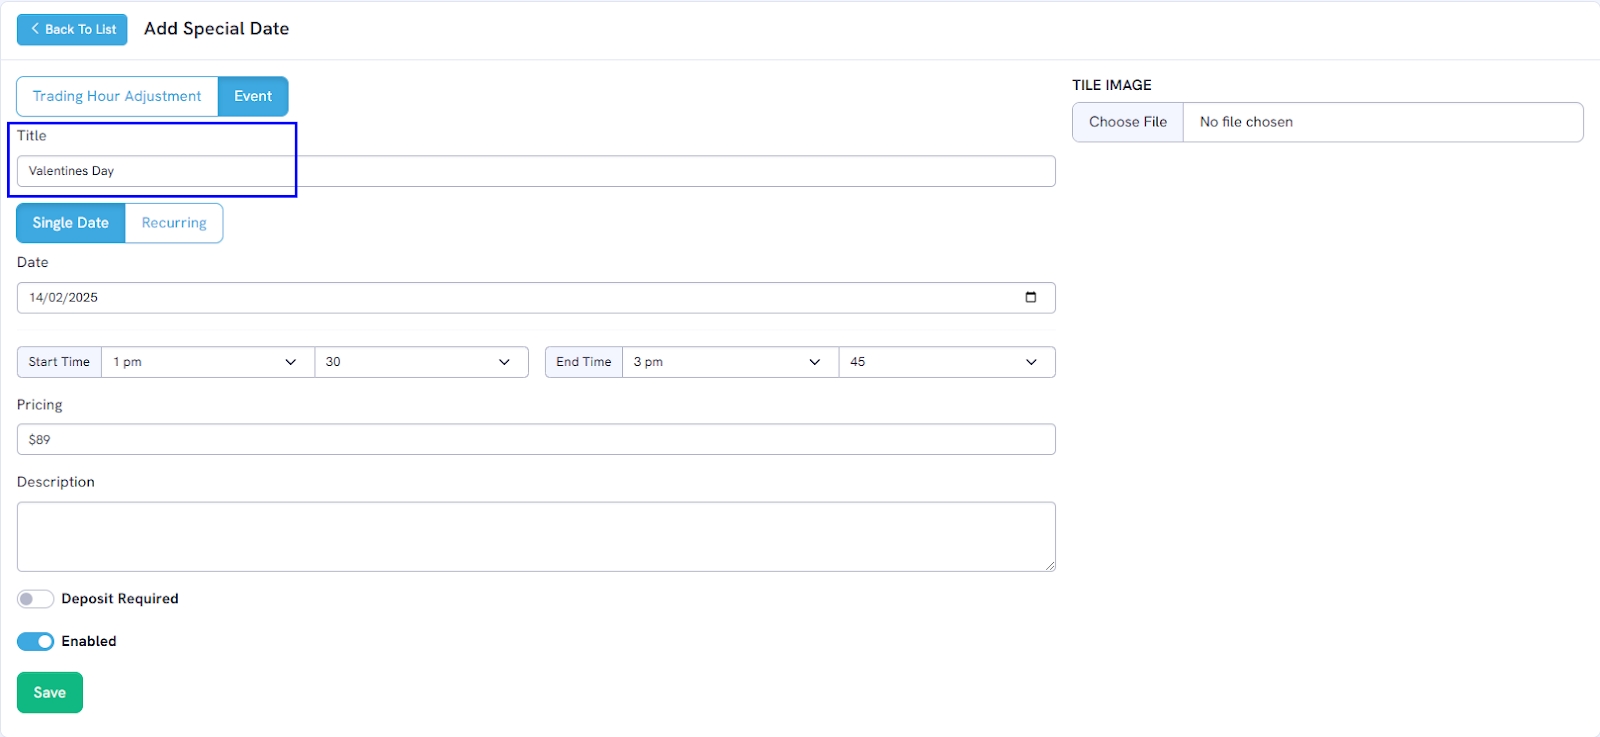Image resolution: width=1600 pixels, height=737 pixels.
Task: Select the Event tab
Action: (253, 97)
